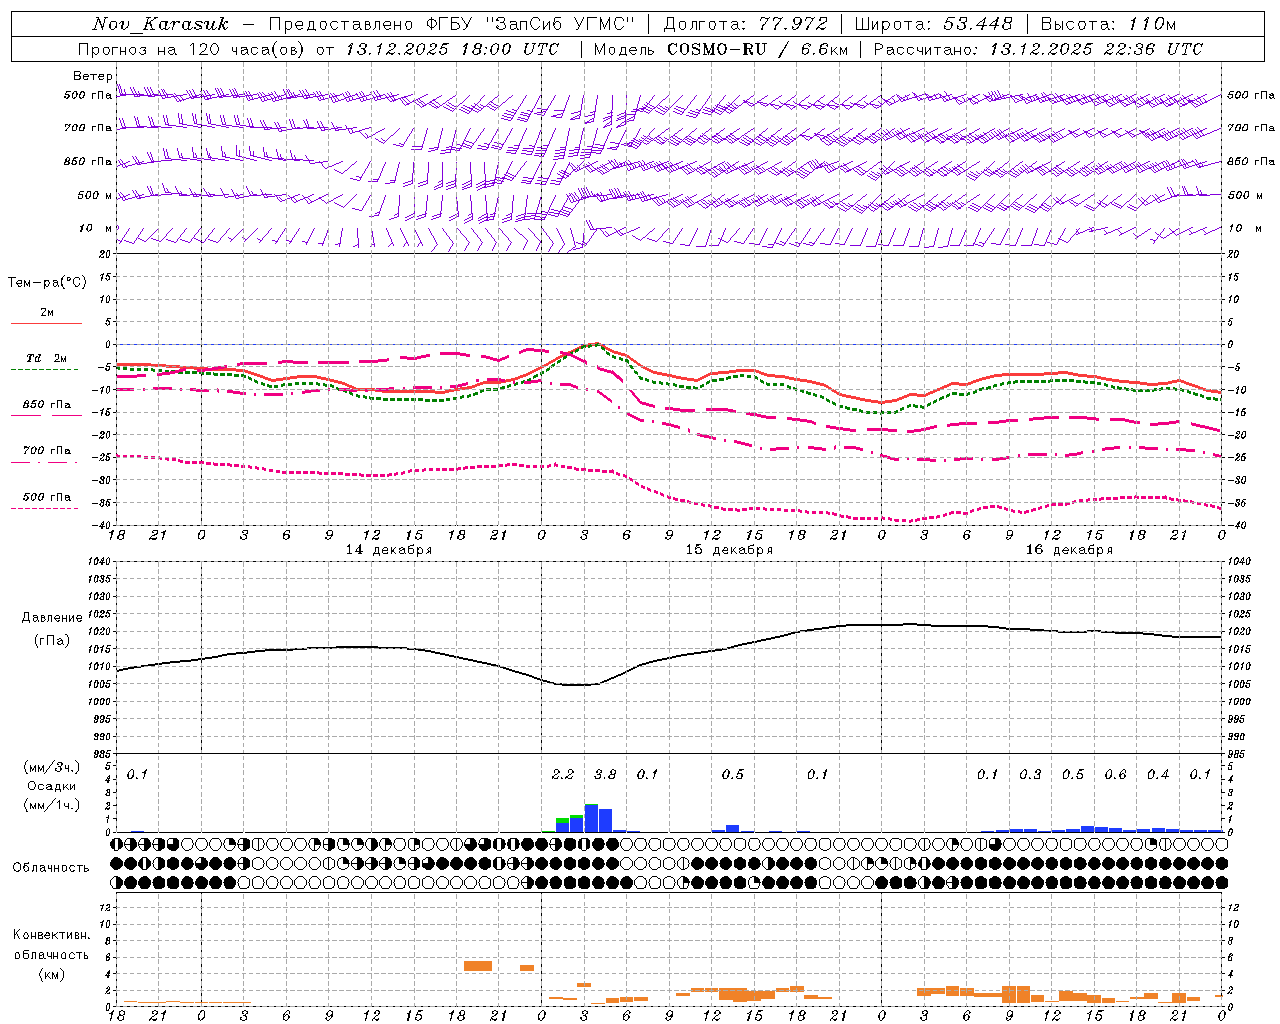Click the '14 декабря' date label

(389, 550)
